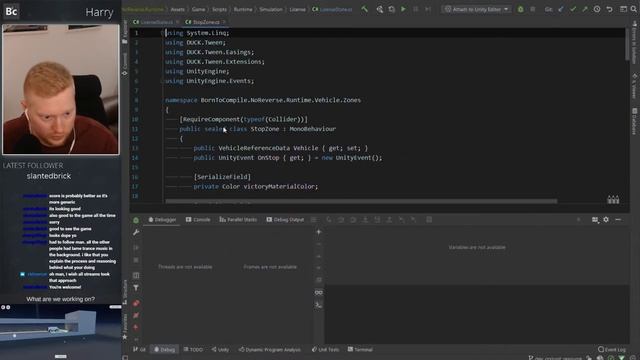Click the Git update project arrow icon
This screenshot has width=640, height=360.
pyautogui.click(x=561, y=9)
